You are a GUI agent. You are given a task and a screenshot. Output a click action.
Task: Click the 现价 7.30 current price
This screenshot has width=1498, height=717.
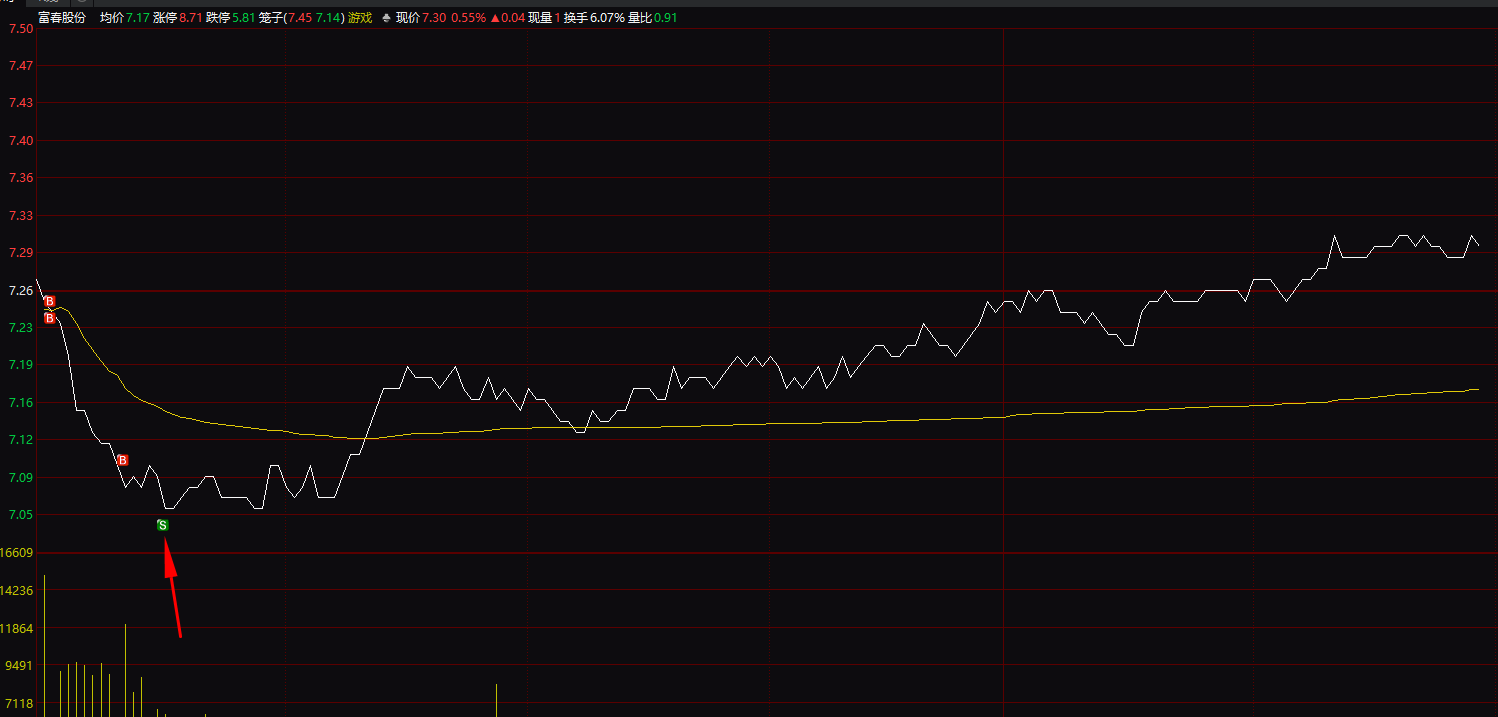pos(421,18)
